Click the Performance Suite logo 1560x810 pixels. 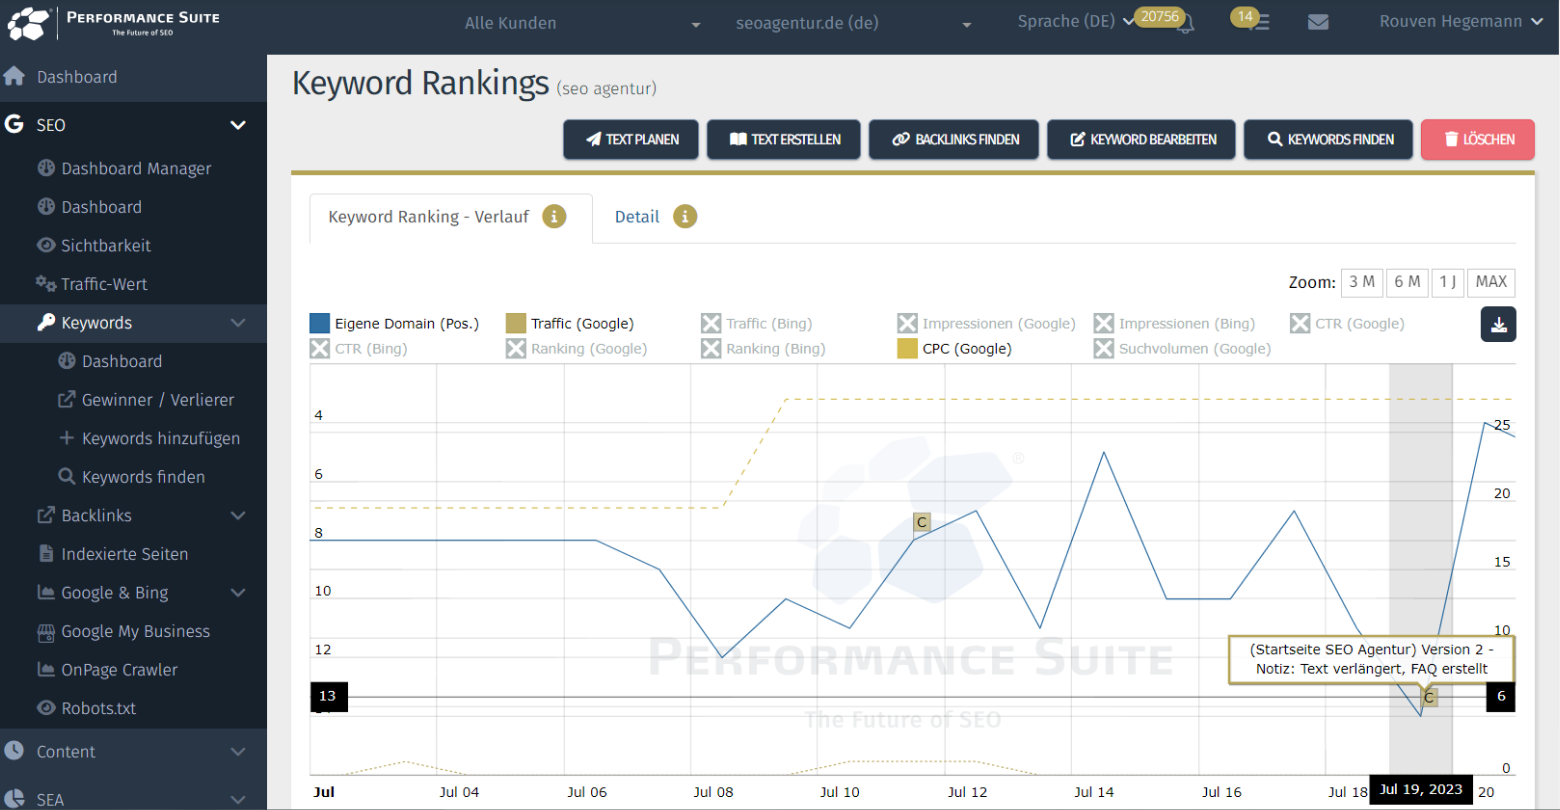pos(112,23)
